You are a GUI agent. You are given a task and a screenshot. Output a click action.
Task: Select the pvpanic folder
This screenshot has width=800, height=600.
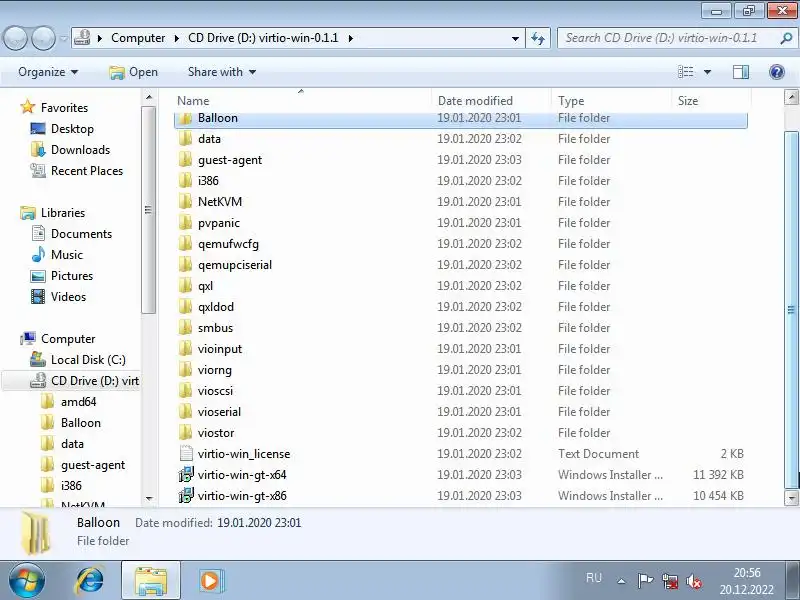[461, 222]
